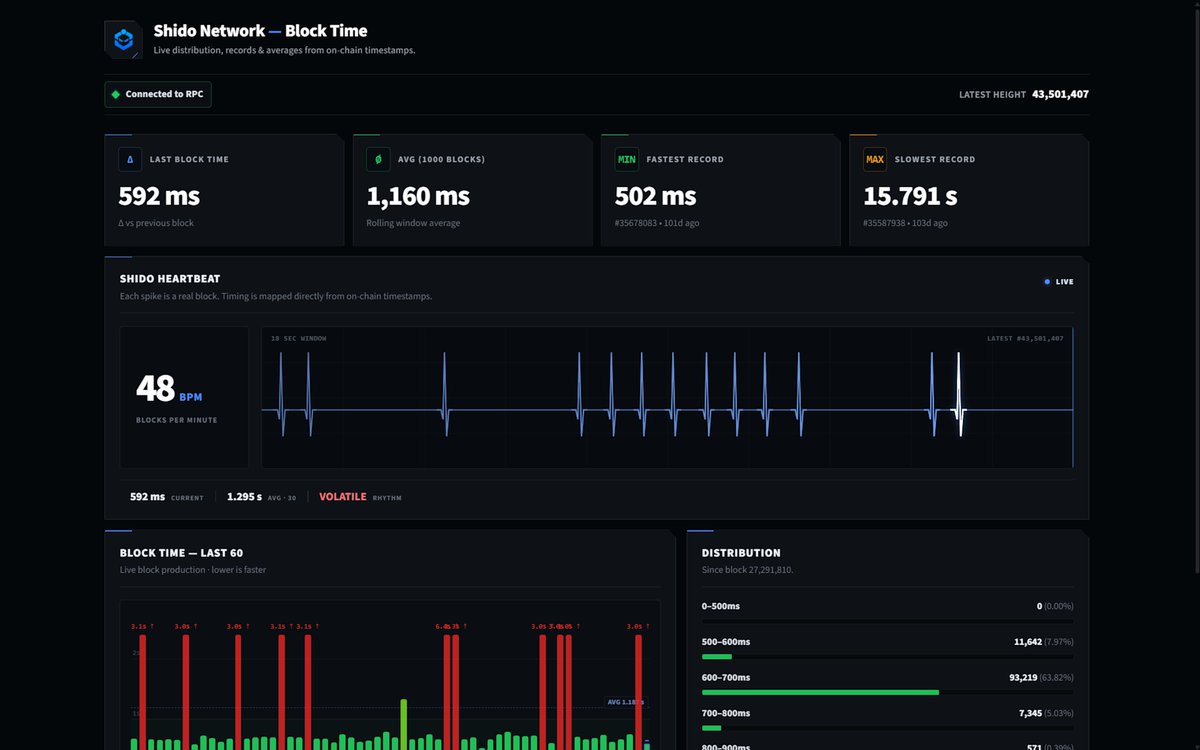The width and height of the screenshot is (1200, 750).
Task: Click the 11,642 count in 500–600ms row
Action: click(x=1027, y=642)
